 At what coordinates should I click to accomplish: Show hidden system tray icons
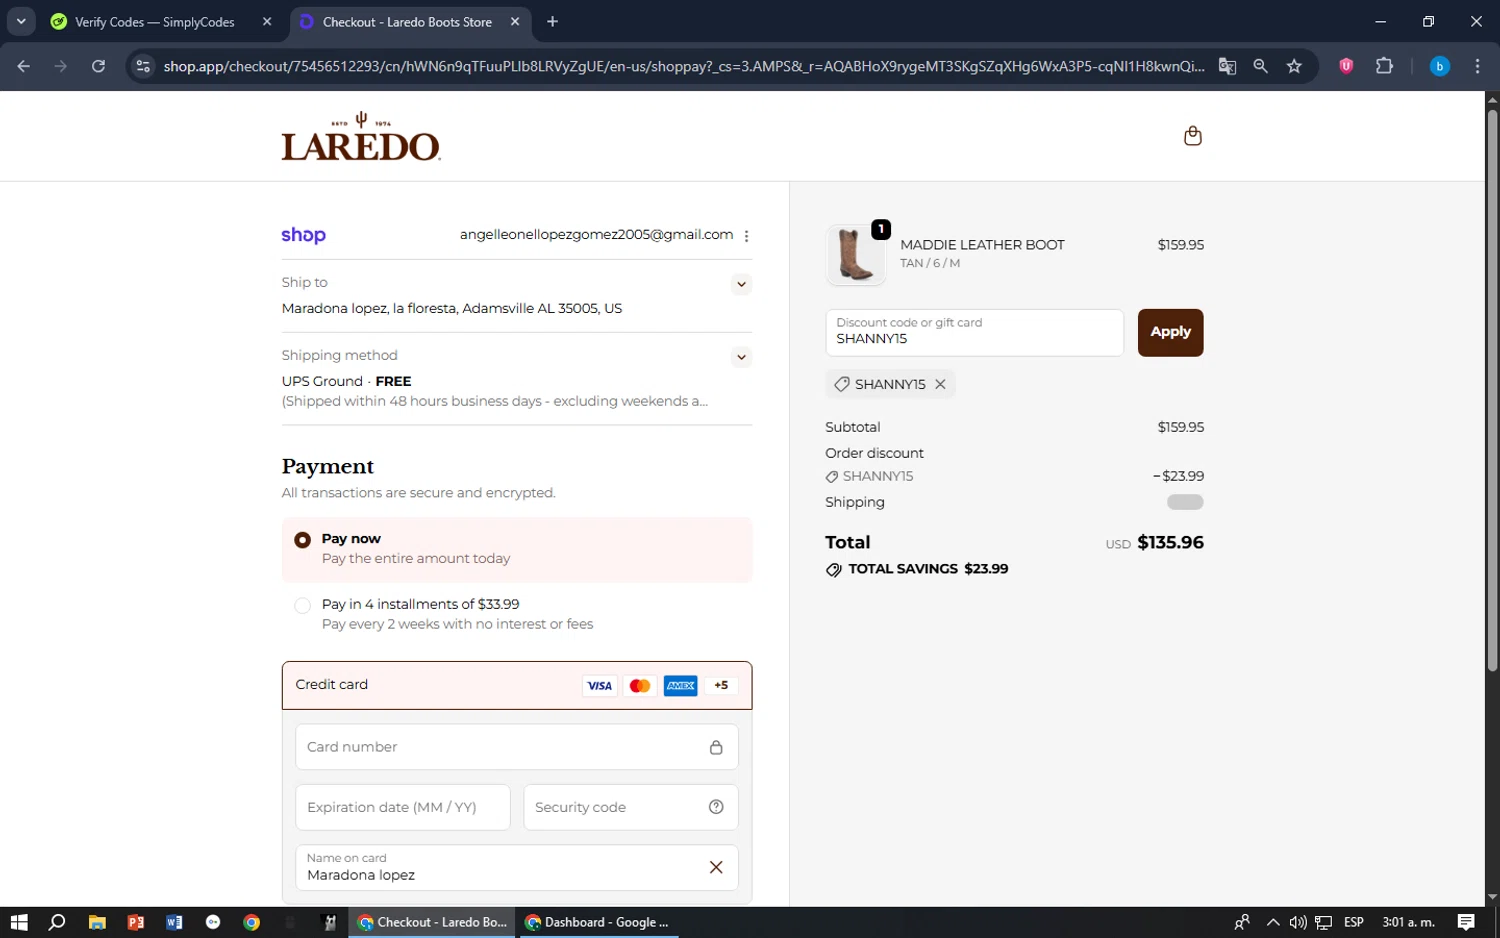coord(1272,922)
